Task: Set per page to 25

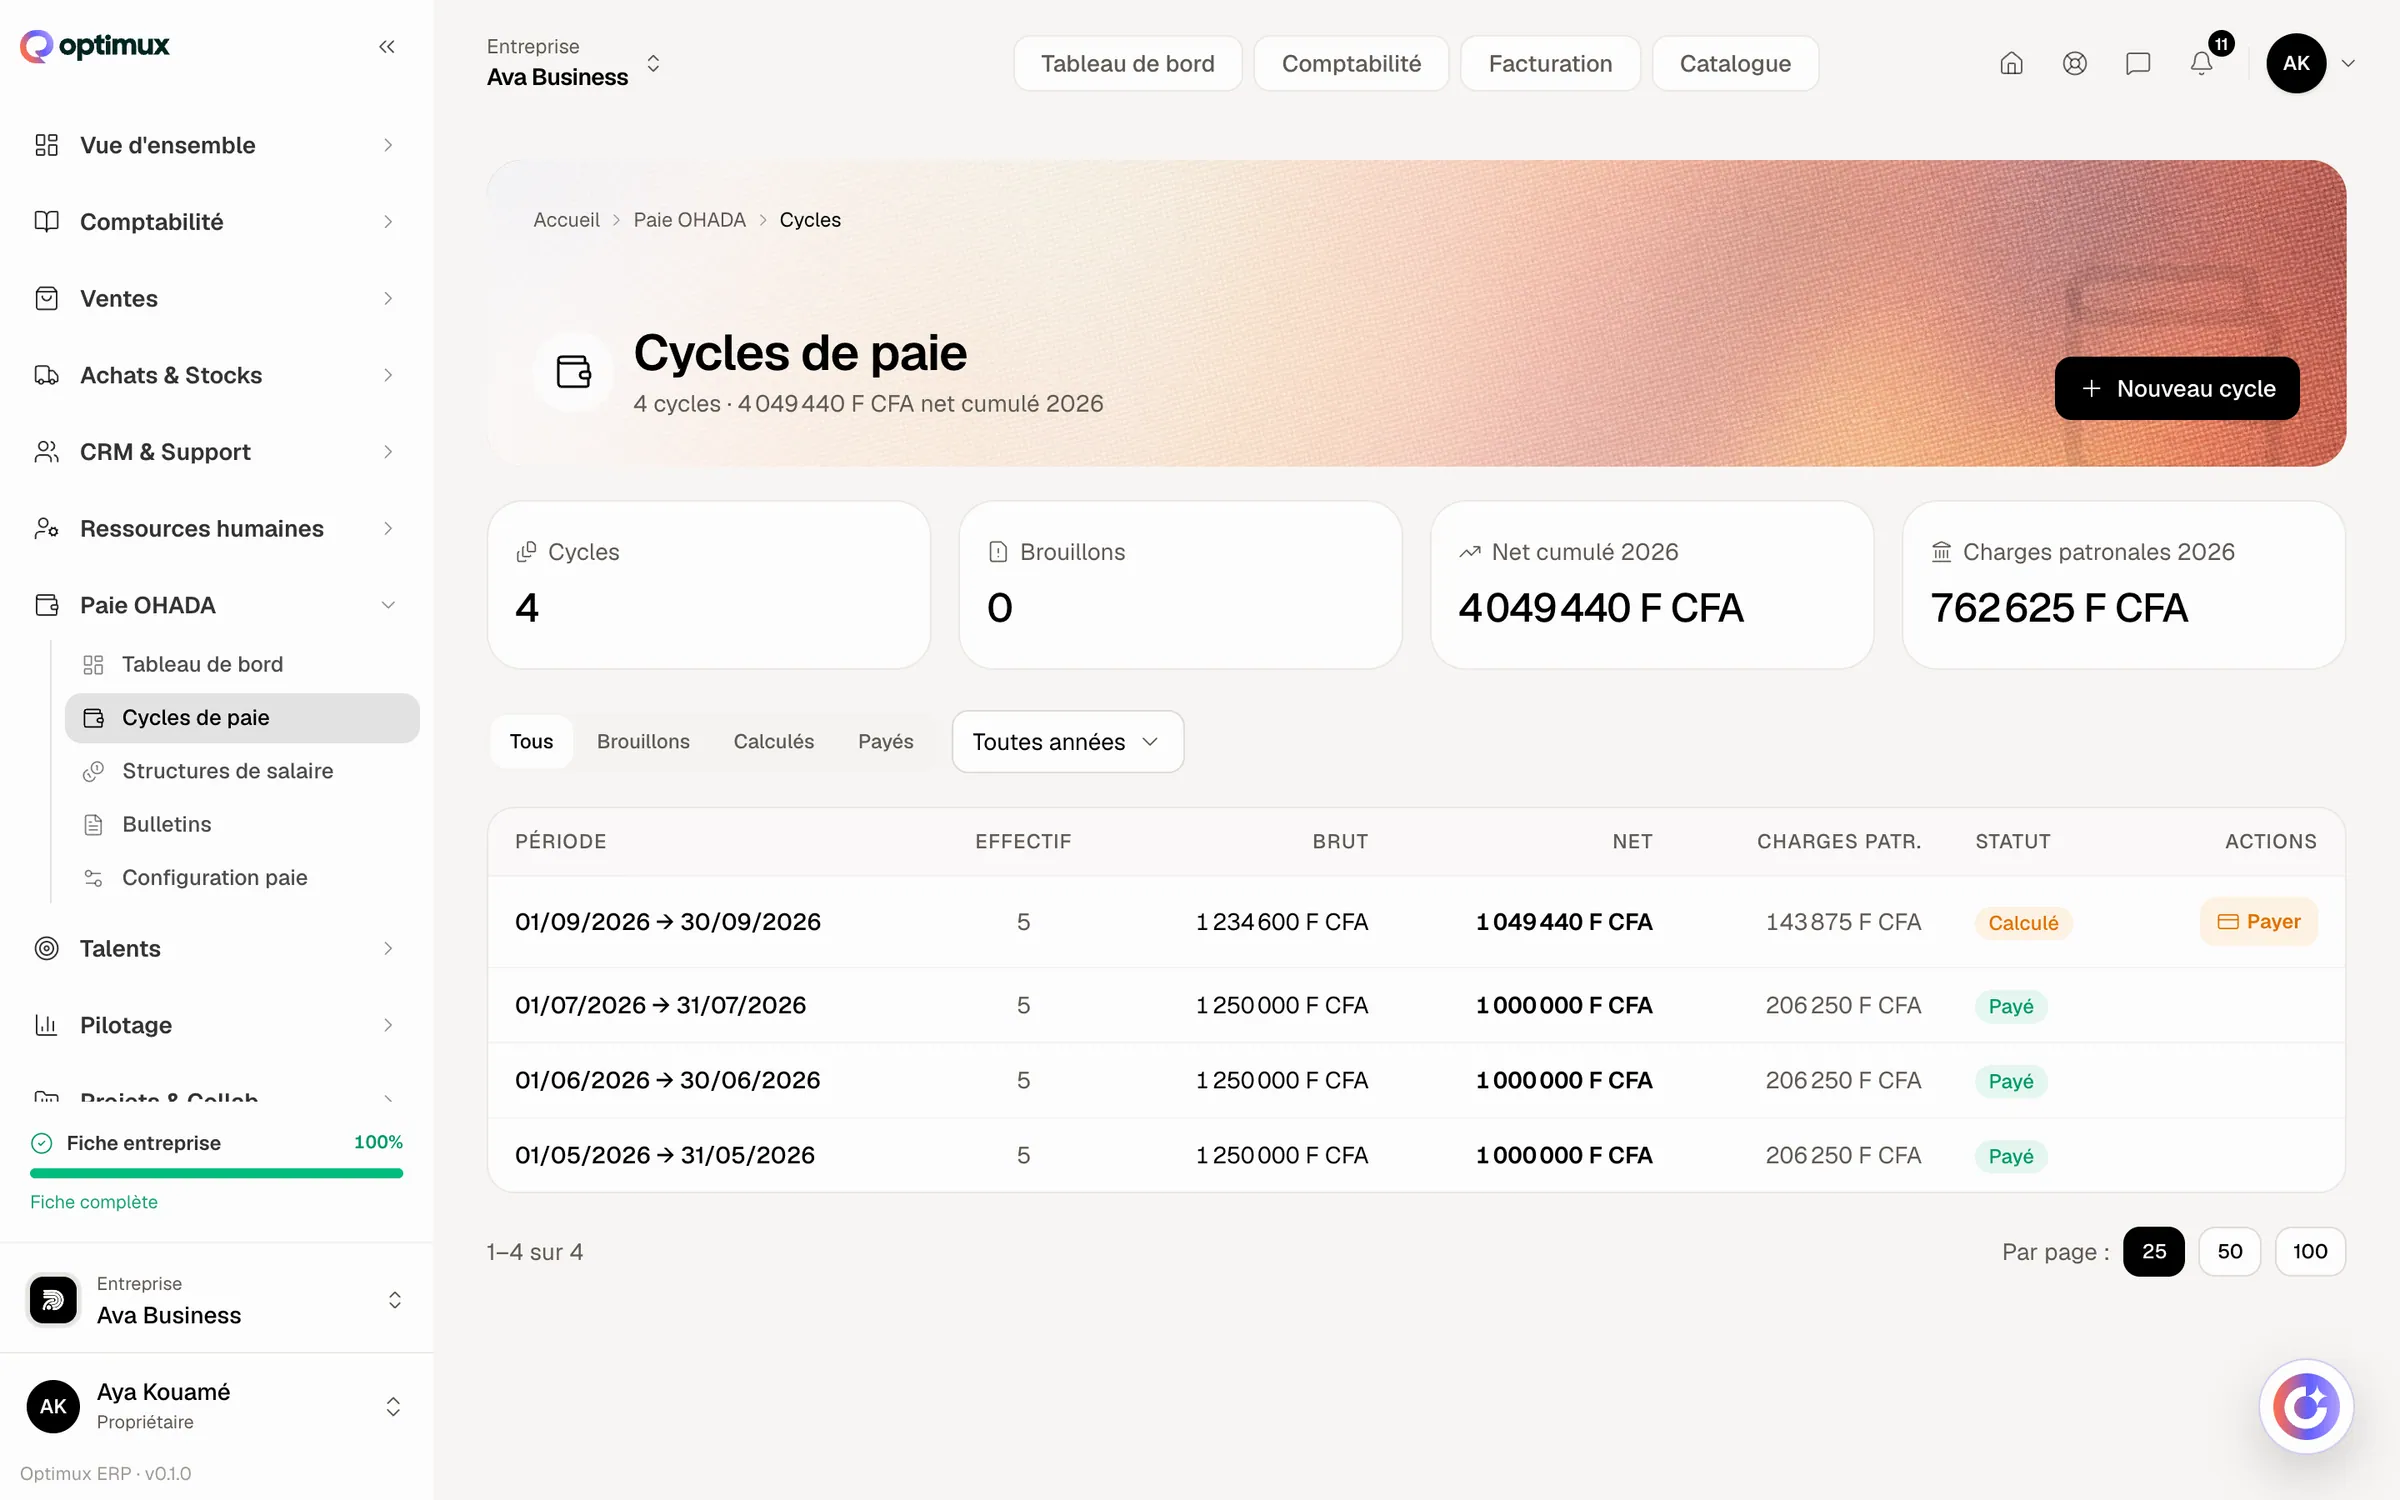Action: [x=2154, y=1251]
